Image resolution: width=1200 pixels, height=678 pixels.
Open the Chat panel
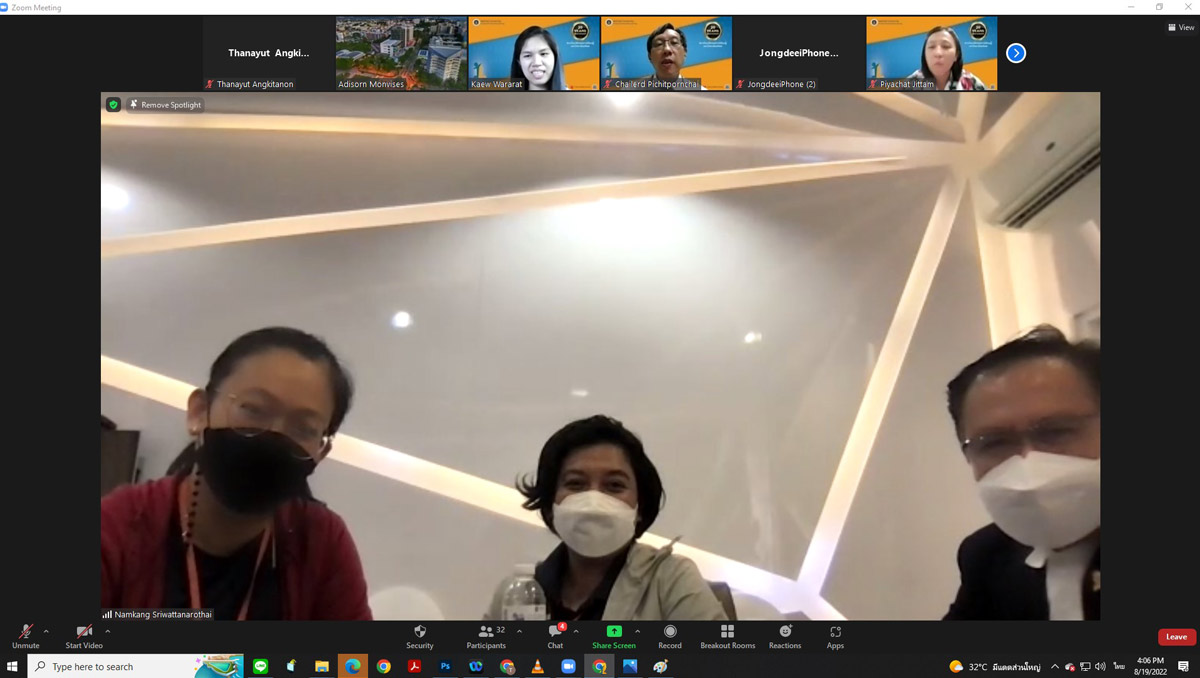click(555, 636)
